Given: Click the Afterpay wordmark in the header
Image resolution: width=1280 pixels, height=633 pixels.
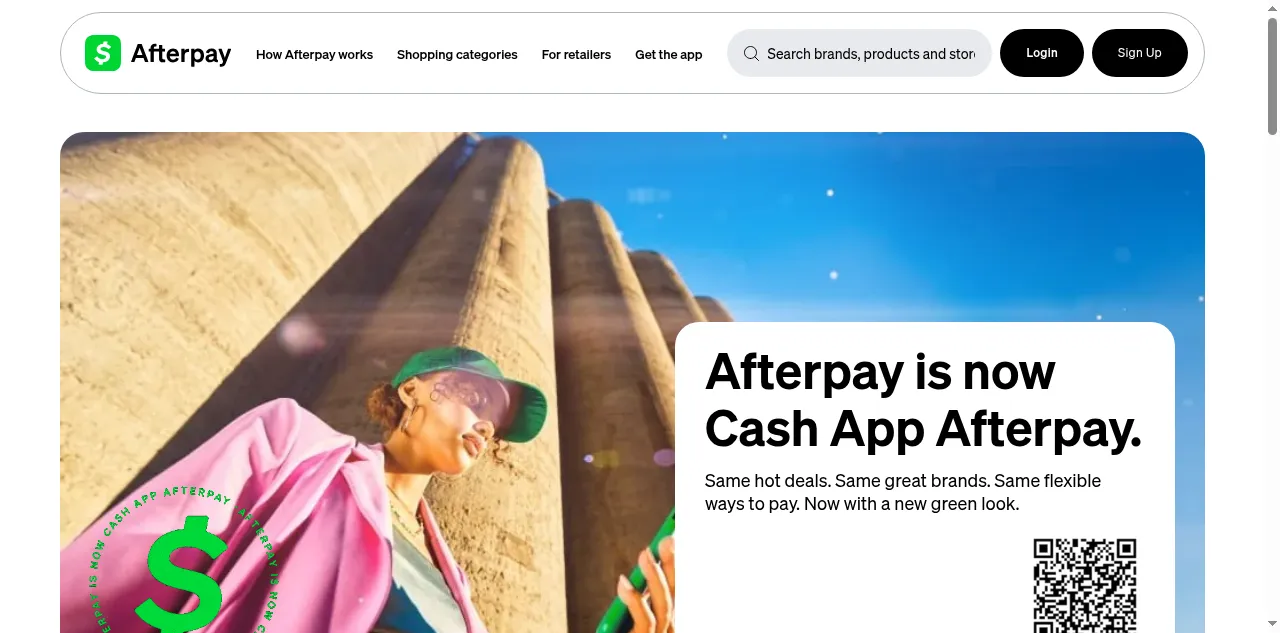Looking at the screenshot, I should pos(181,54).
